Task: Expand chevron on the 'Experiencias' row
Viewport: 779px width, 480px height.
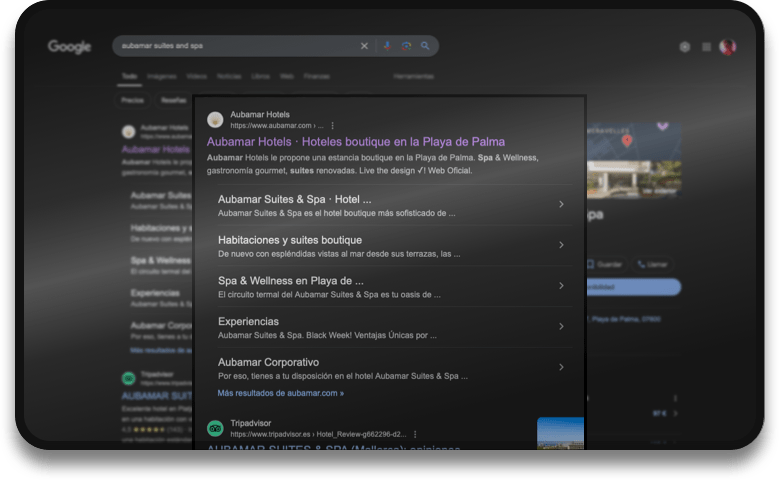Action: click(561, 326)
